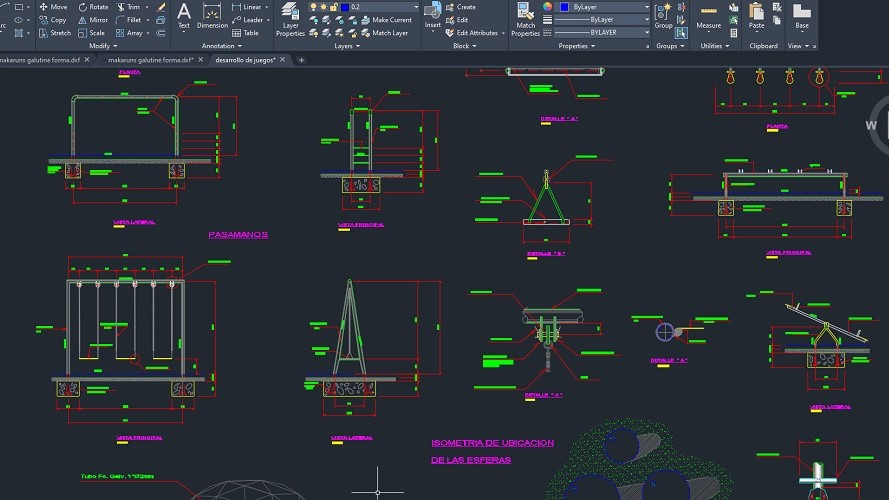This screenshot has width=889, height=500.
Task: Open the Linear dimension dropdown arrow
Action: pyautogui.click(x=266, y=7)
